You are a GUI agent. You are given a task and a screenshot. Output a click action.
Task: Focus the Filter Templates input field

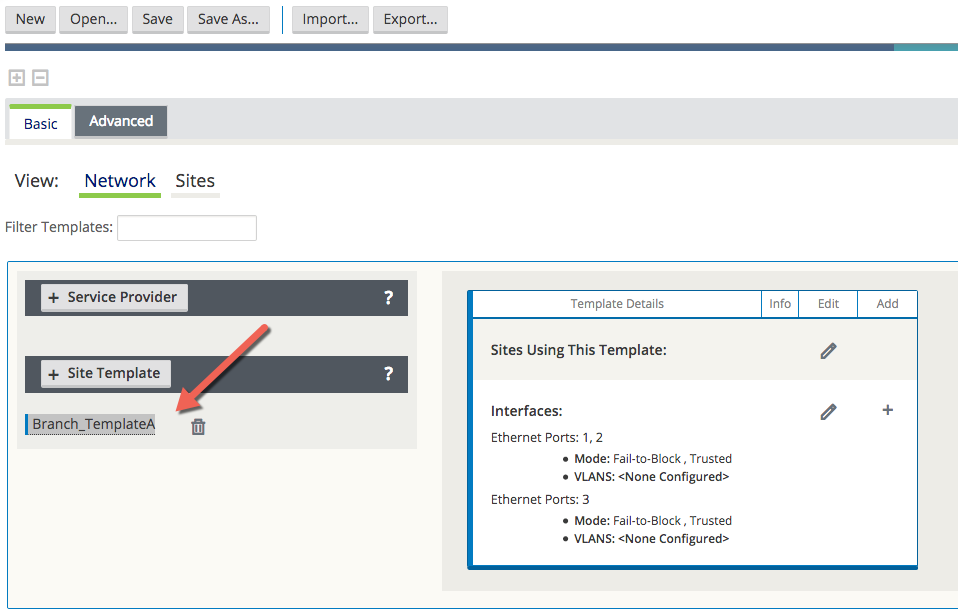coord(187,228)
